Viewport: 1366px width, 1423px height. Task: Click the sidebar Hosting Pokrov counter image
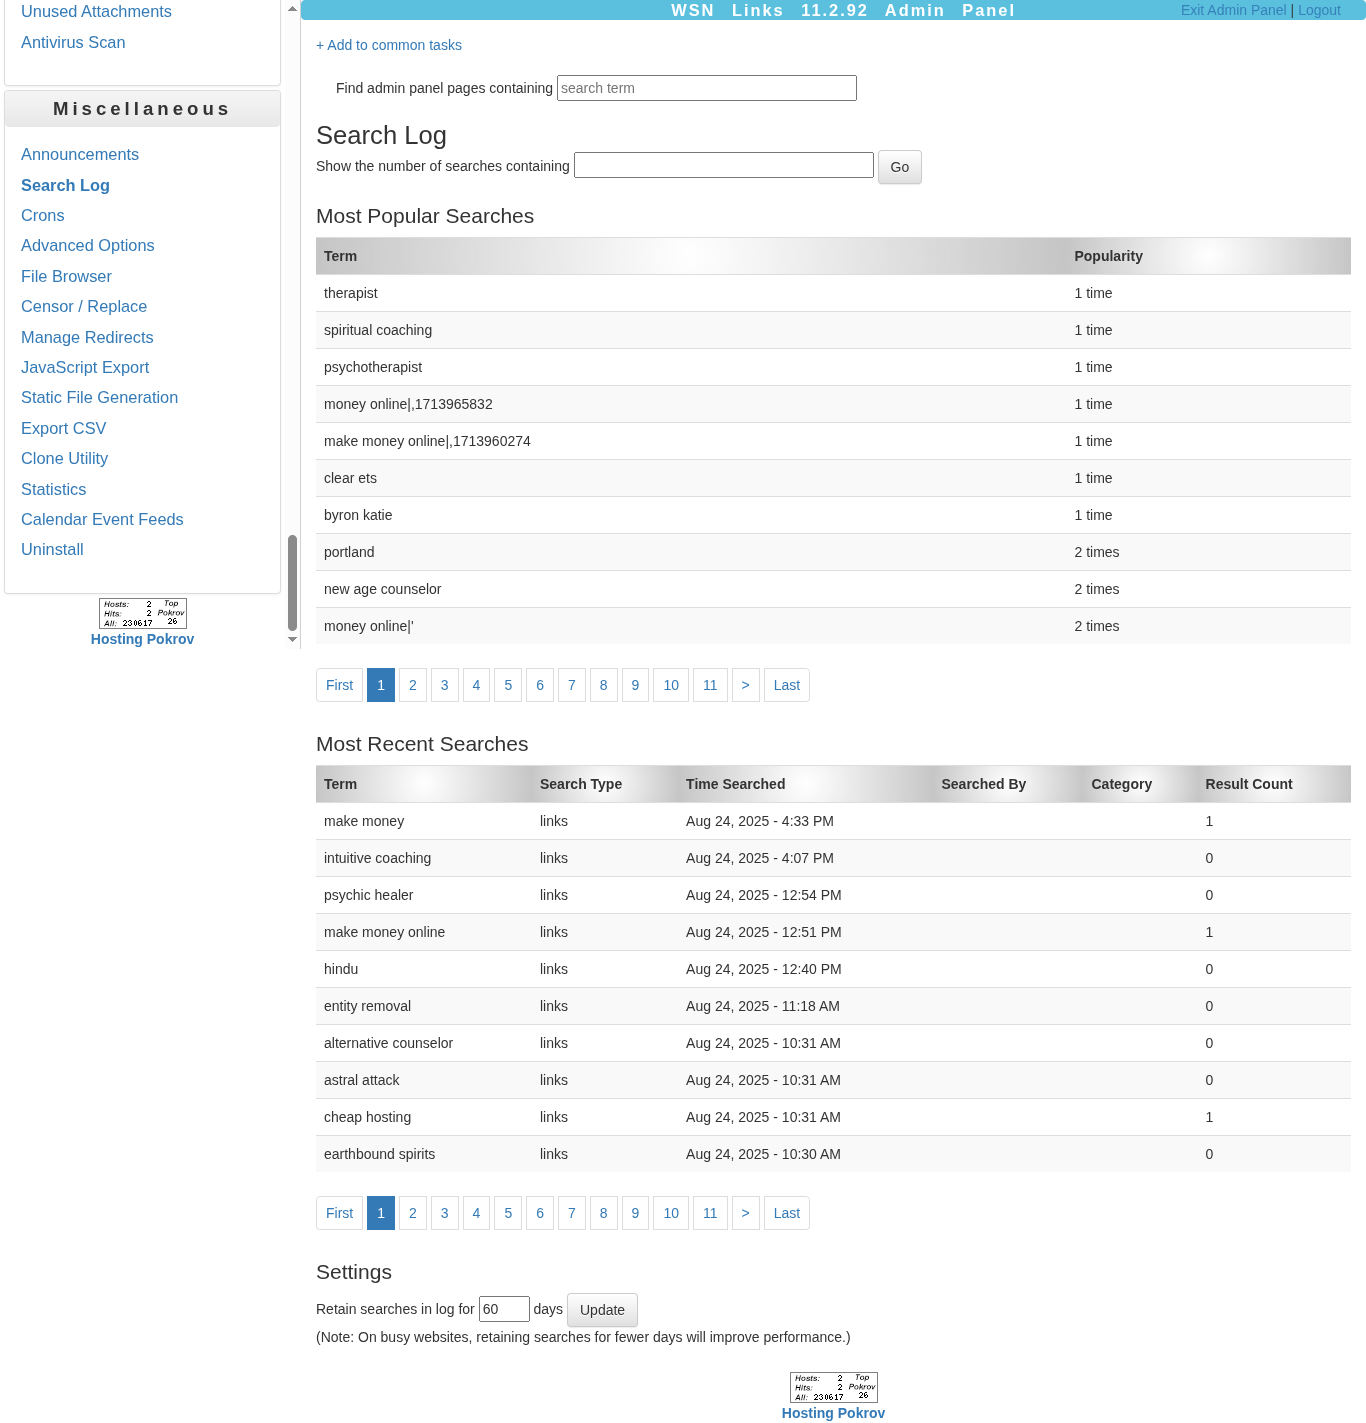142,613
